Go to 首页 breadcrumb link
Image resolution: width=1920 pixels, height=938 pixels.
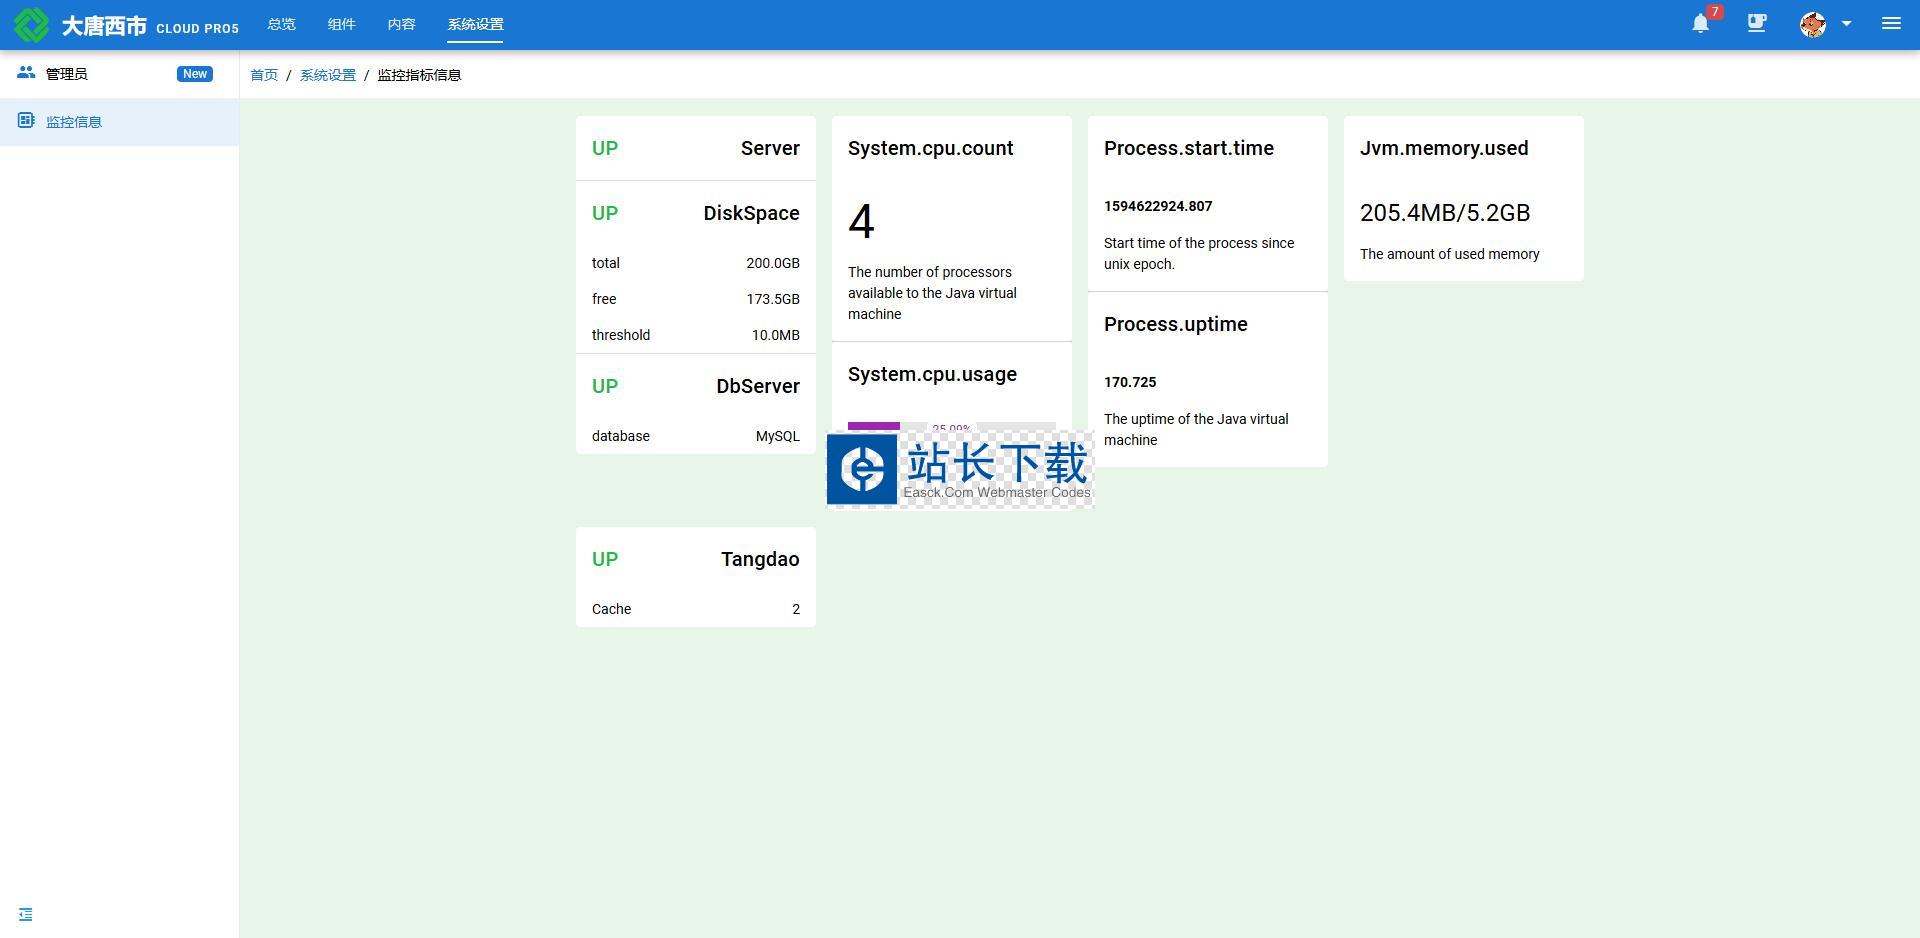[x=264, y=75]
